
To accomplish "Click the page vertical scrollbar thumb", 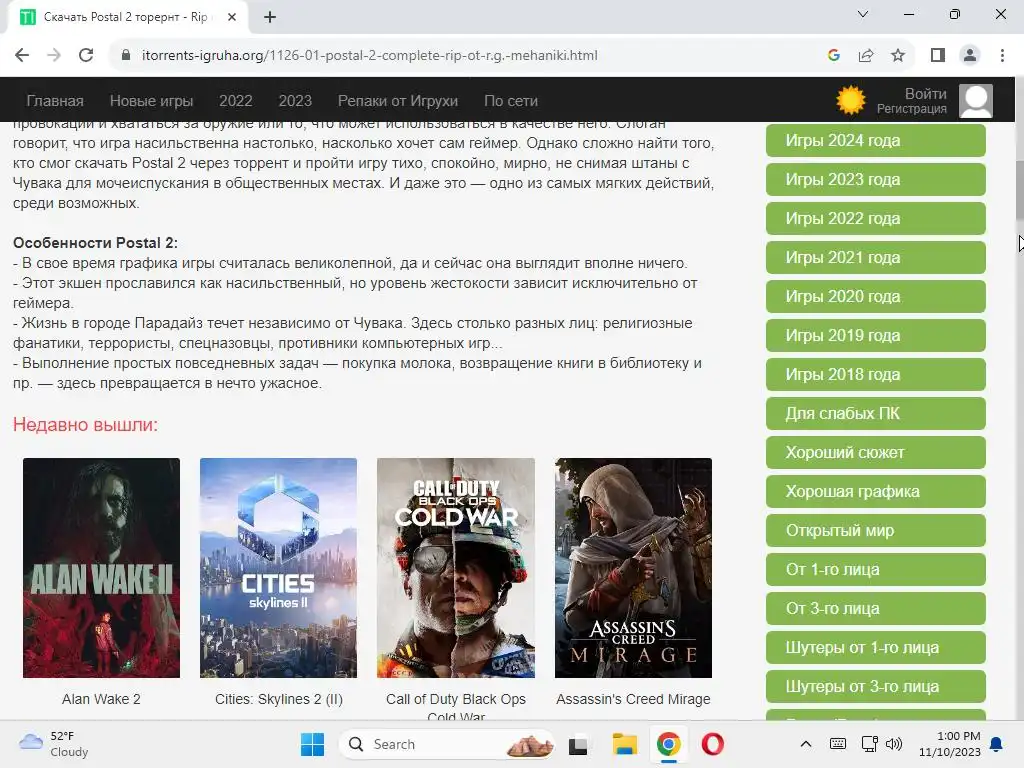I will [1019, 189].
